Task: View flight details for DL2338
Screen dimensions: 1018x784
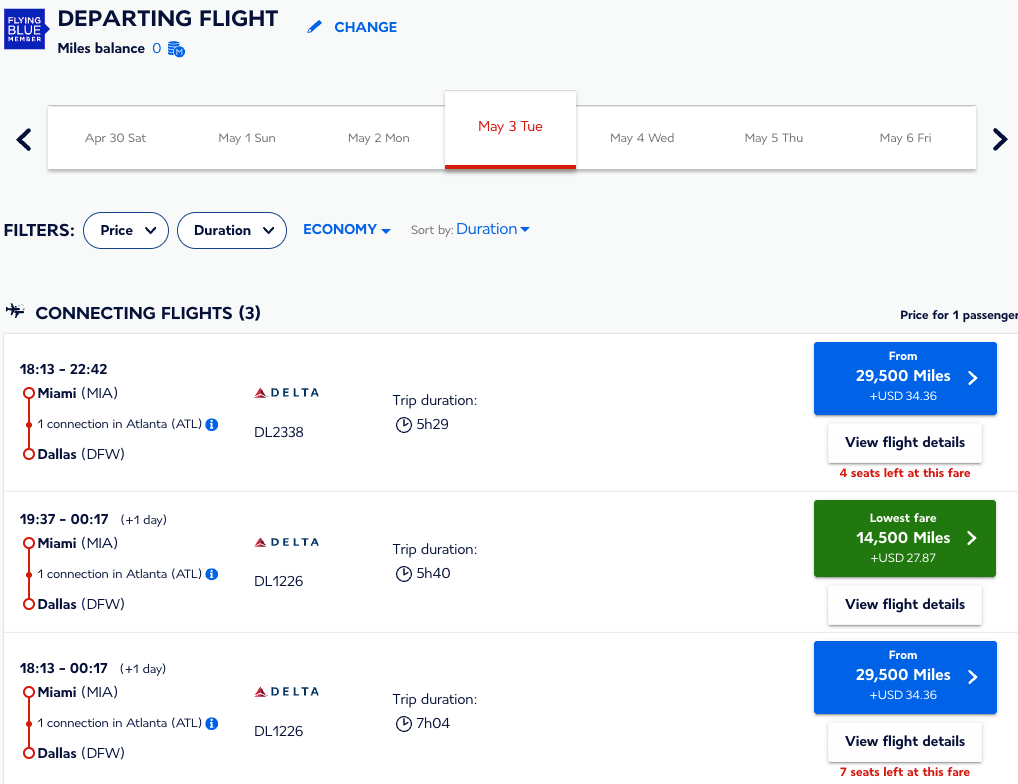Action: 905,442
